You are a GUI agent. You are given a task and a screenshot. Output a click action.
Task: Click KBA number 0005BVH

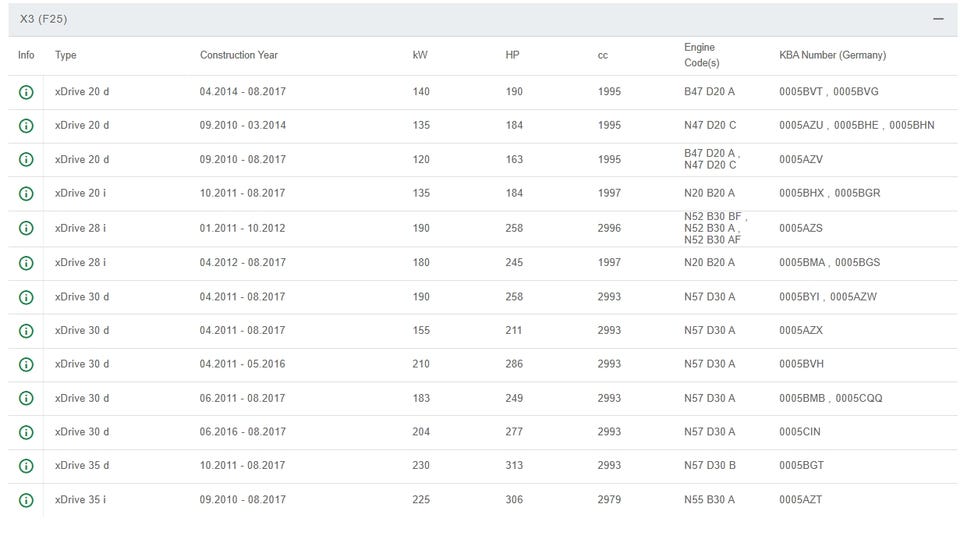pyautogui.click(x=801, y=364)
